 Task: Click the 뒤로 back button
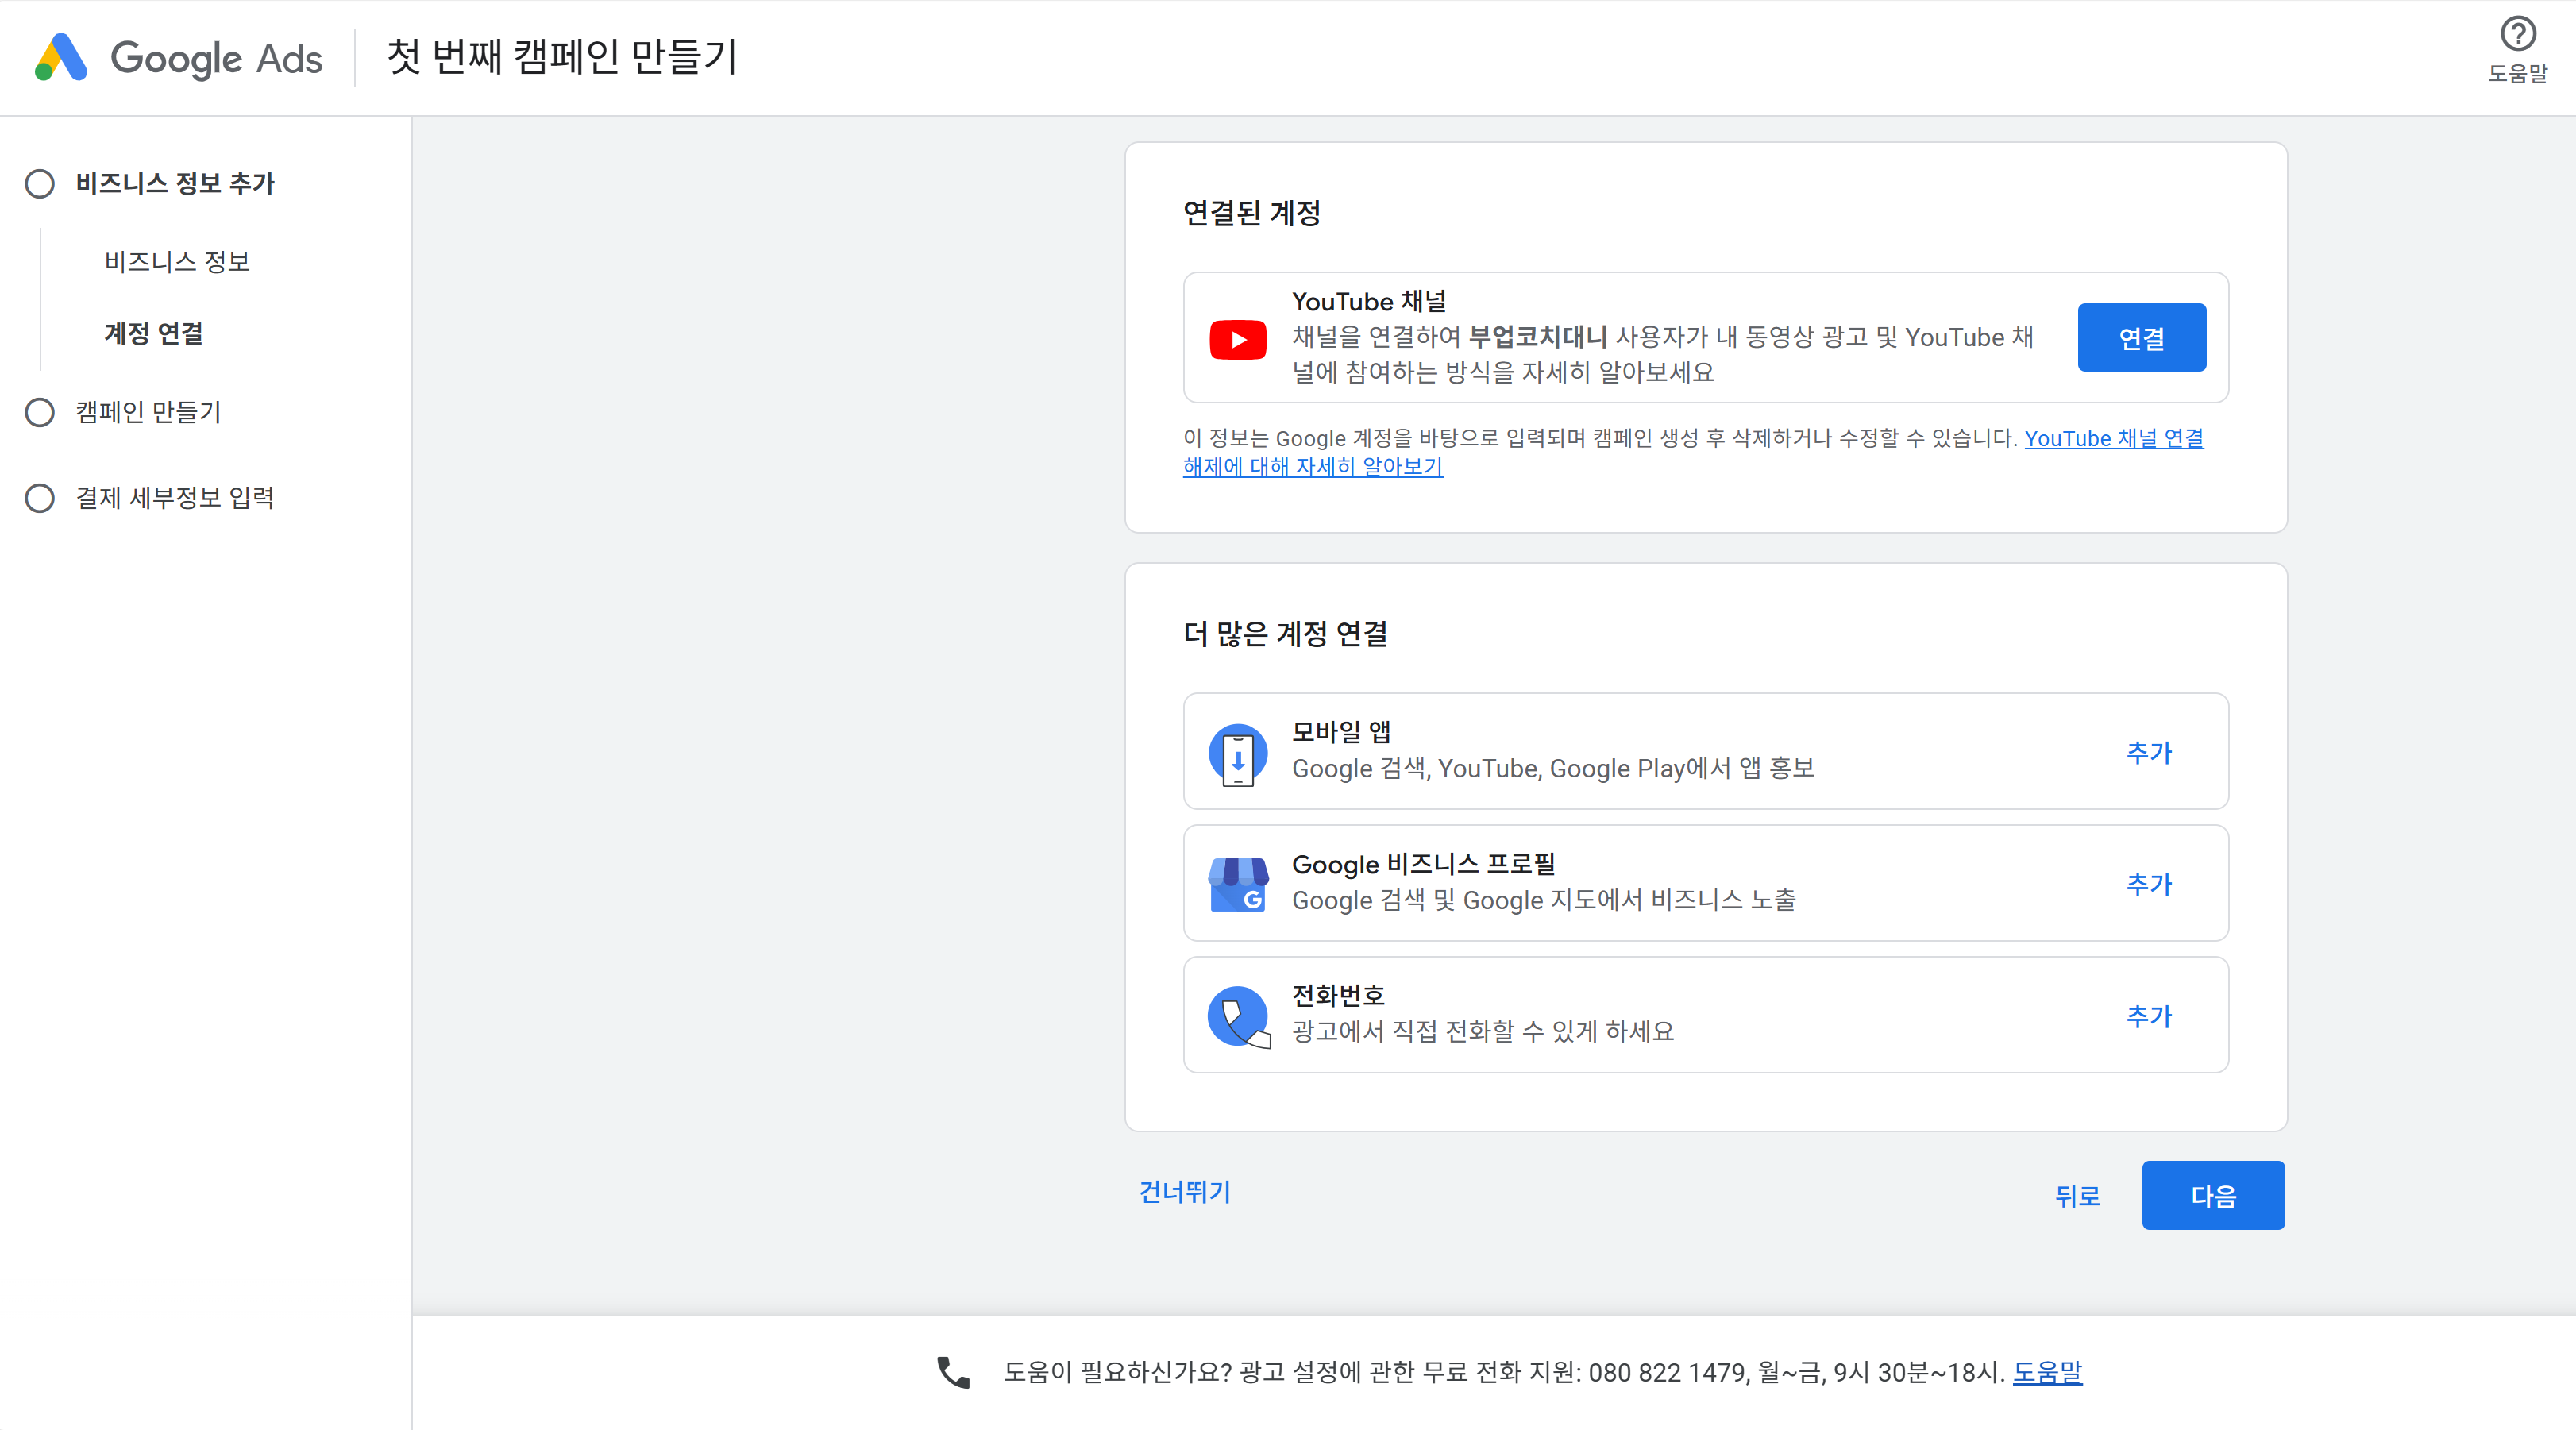pyautogui.click(x=2077, y=1196)
